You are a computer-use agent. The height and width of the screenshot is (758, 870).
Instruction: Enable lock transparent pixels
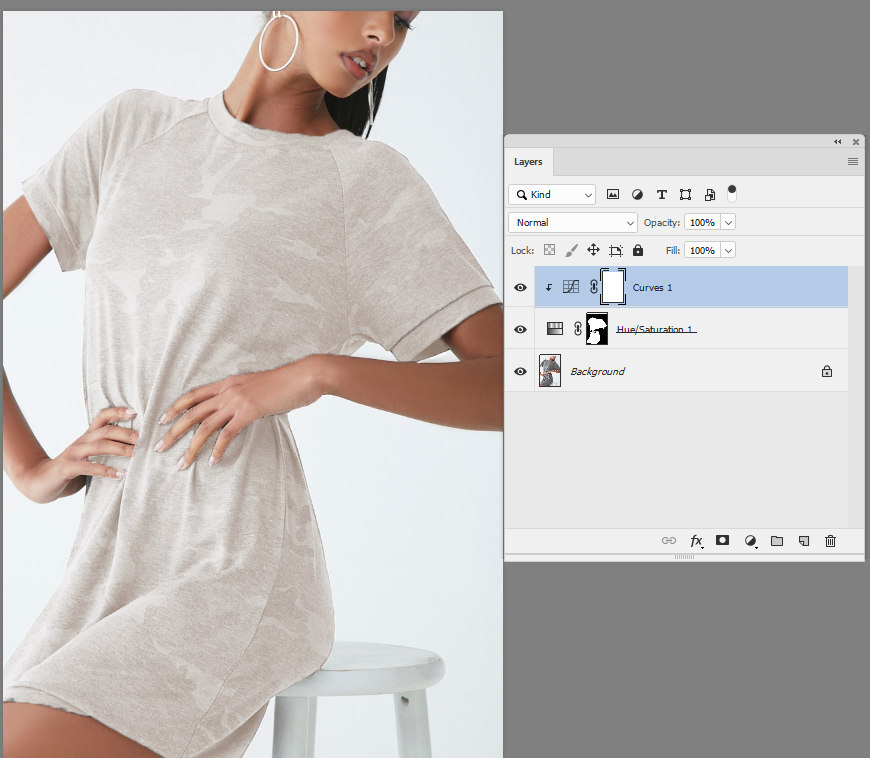(548, 250)
